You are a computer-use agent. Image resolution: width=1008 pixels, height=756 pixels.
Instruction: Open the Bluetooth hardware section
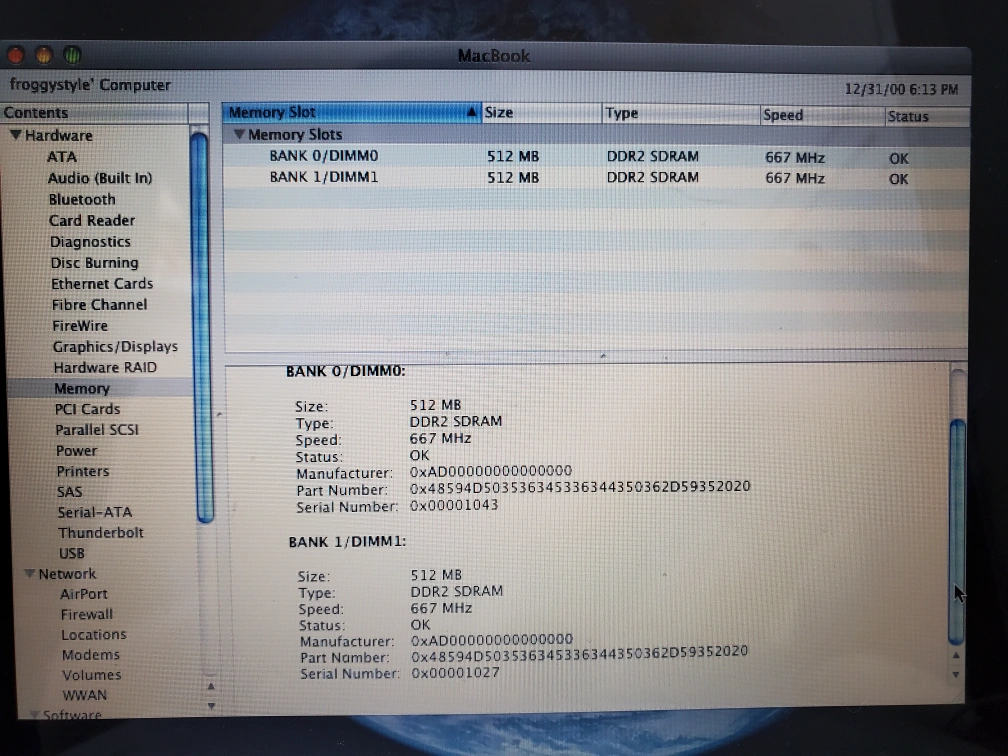click(x=82, y=199)
